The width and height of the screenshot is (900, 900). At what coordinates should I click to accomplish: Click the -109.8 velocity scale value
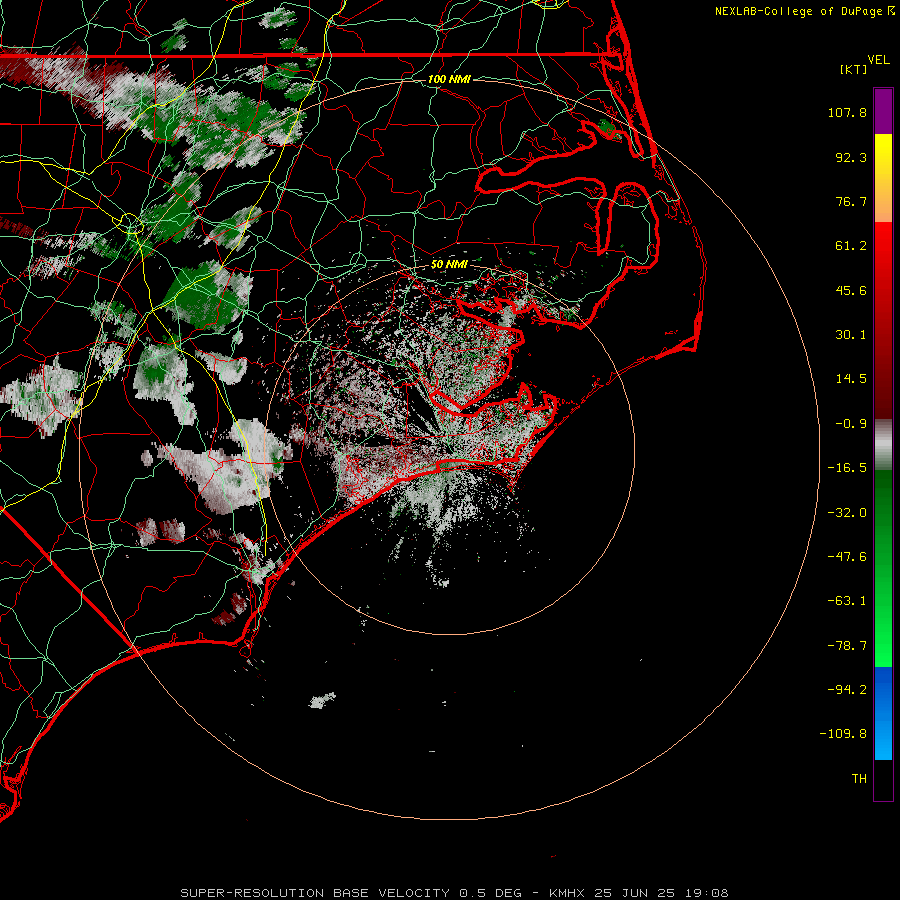844,734
